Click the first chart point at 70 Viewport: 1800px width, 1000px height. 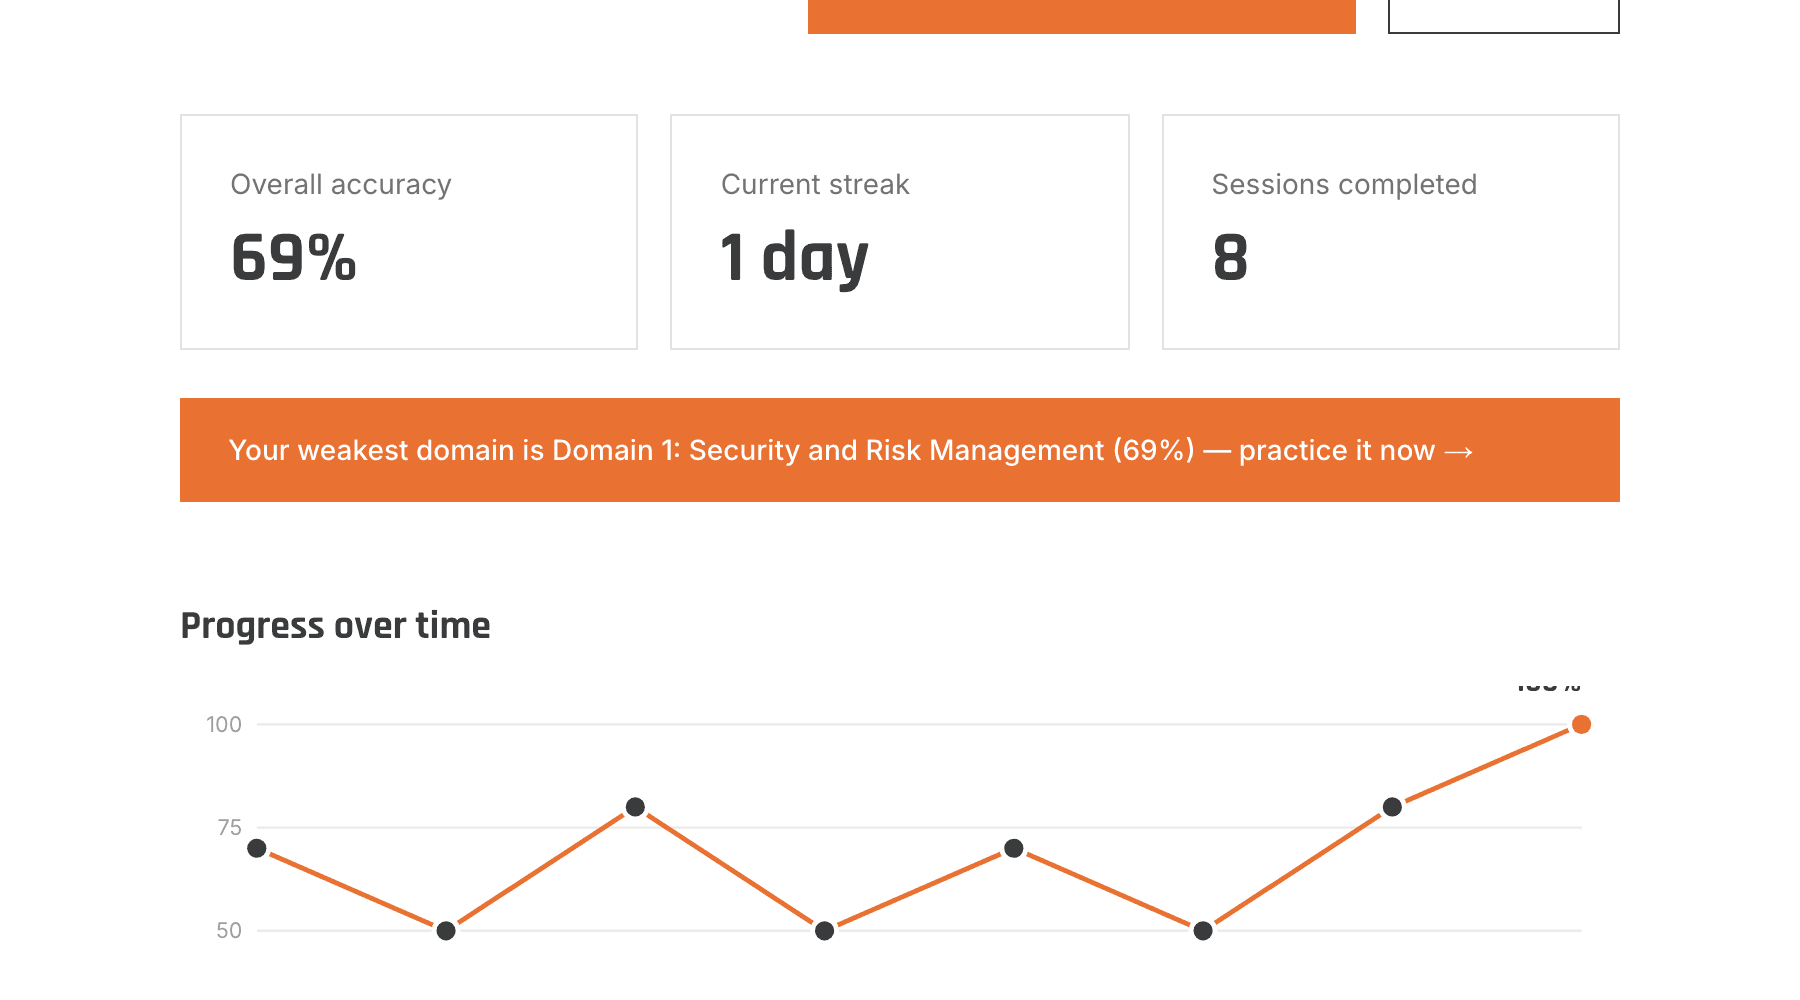(x=257, y=848)
